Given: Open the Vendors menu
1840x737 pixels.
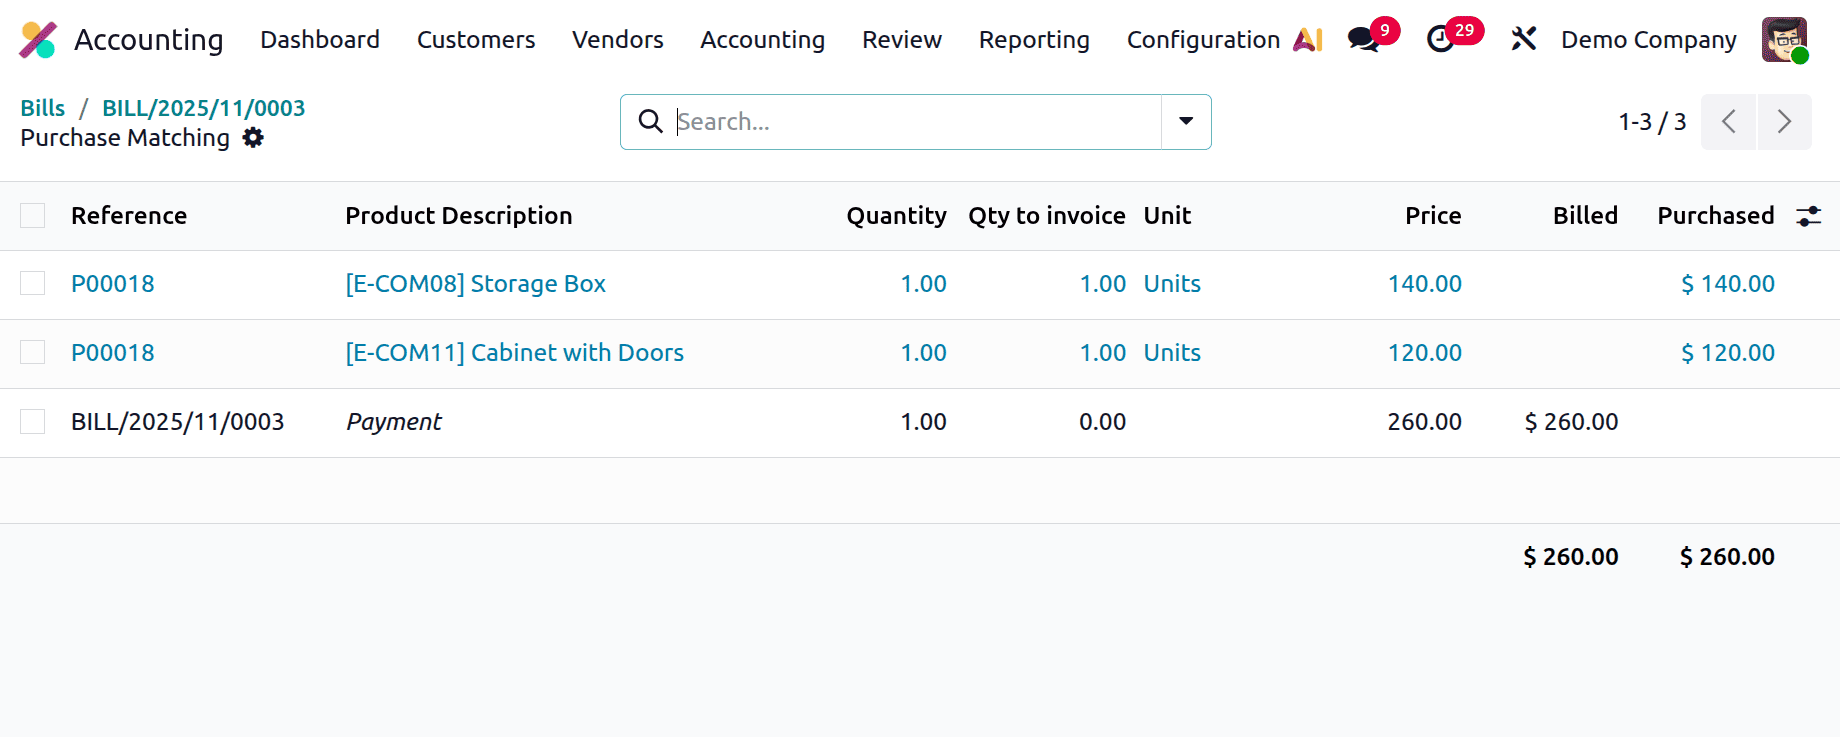Looking at the screenshot, I should [618, 40].
